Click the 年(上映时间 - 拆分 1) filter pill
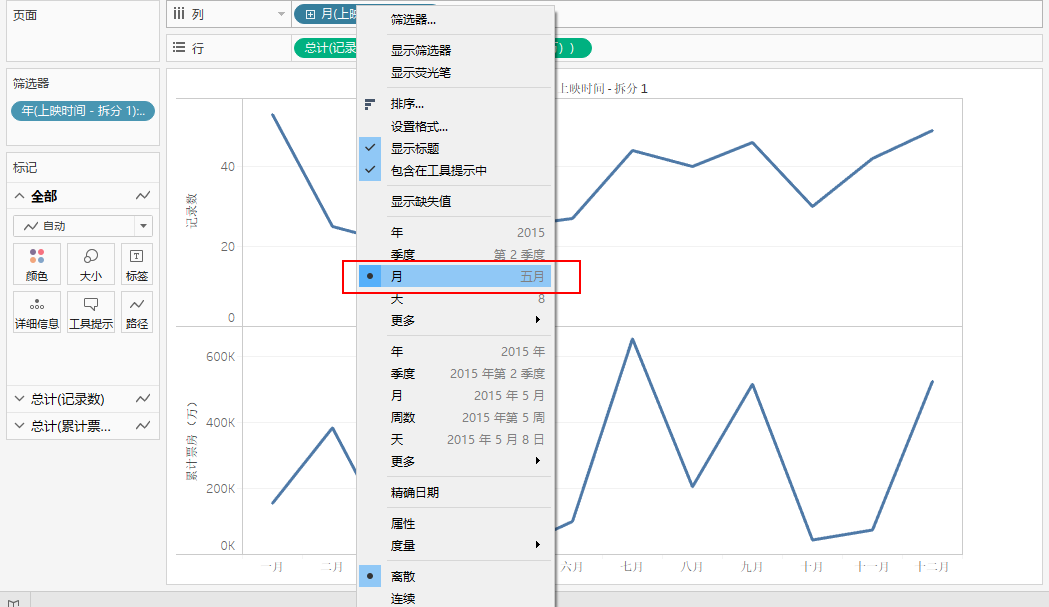Screen dimensions: 1049x607 (81, 111)
